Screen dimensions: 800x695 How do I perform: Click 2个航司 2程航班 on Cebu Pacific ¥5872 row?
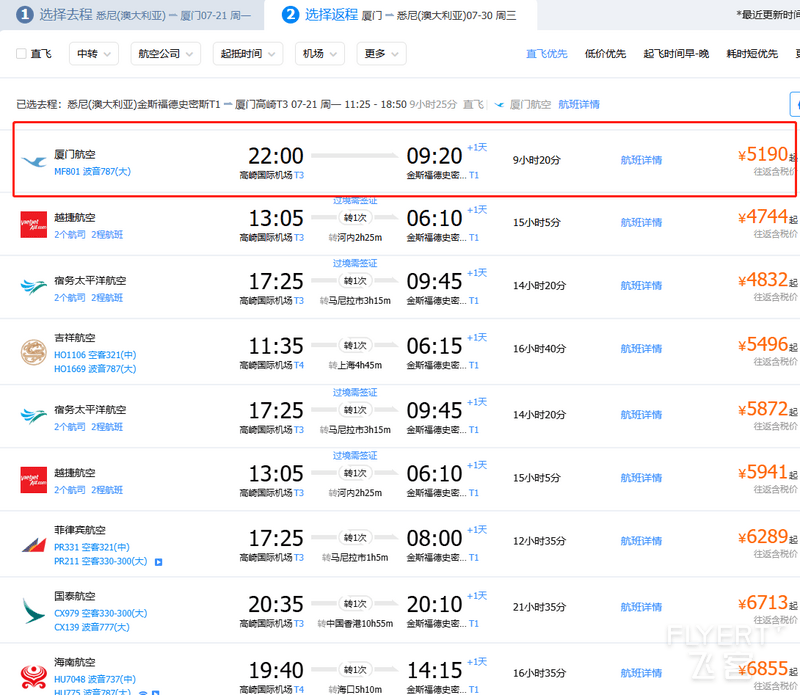point(88,427)
